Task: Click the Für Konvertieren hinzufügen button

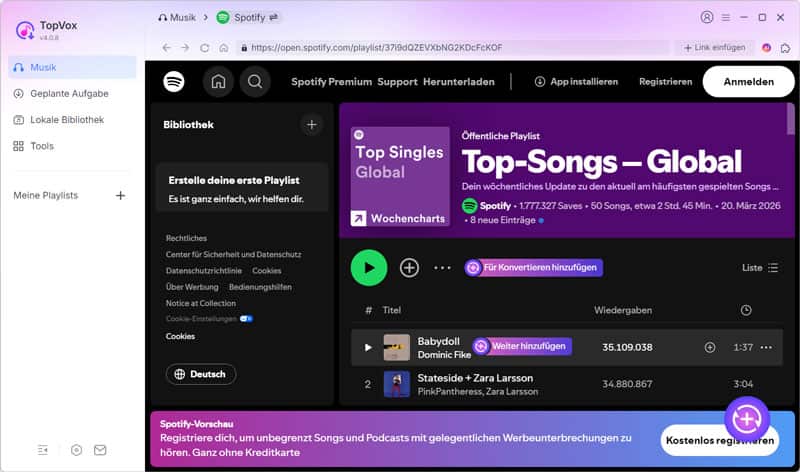Action: pos(531,268)
